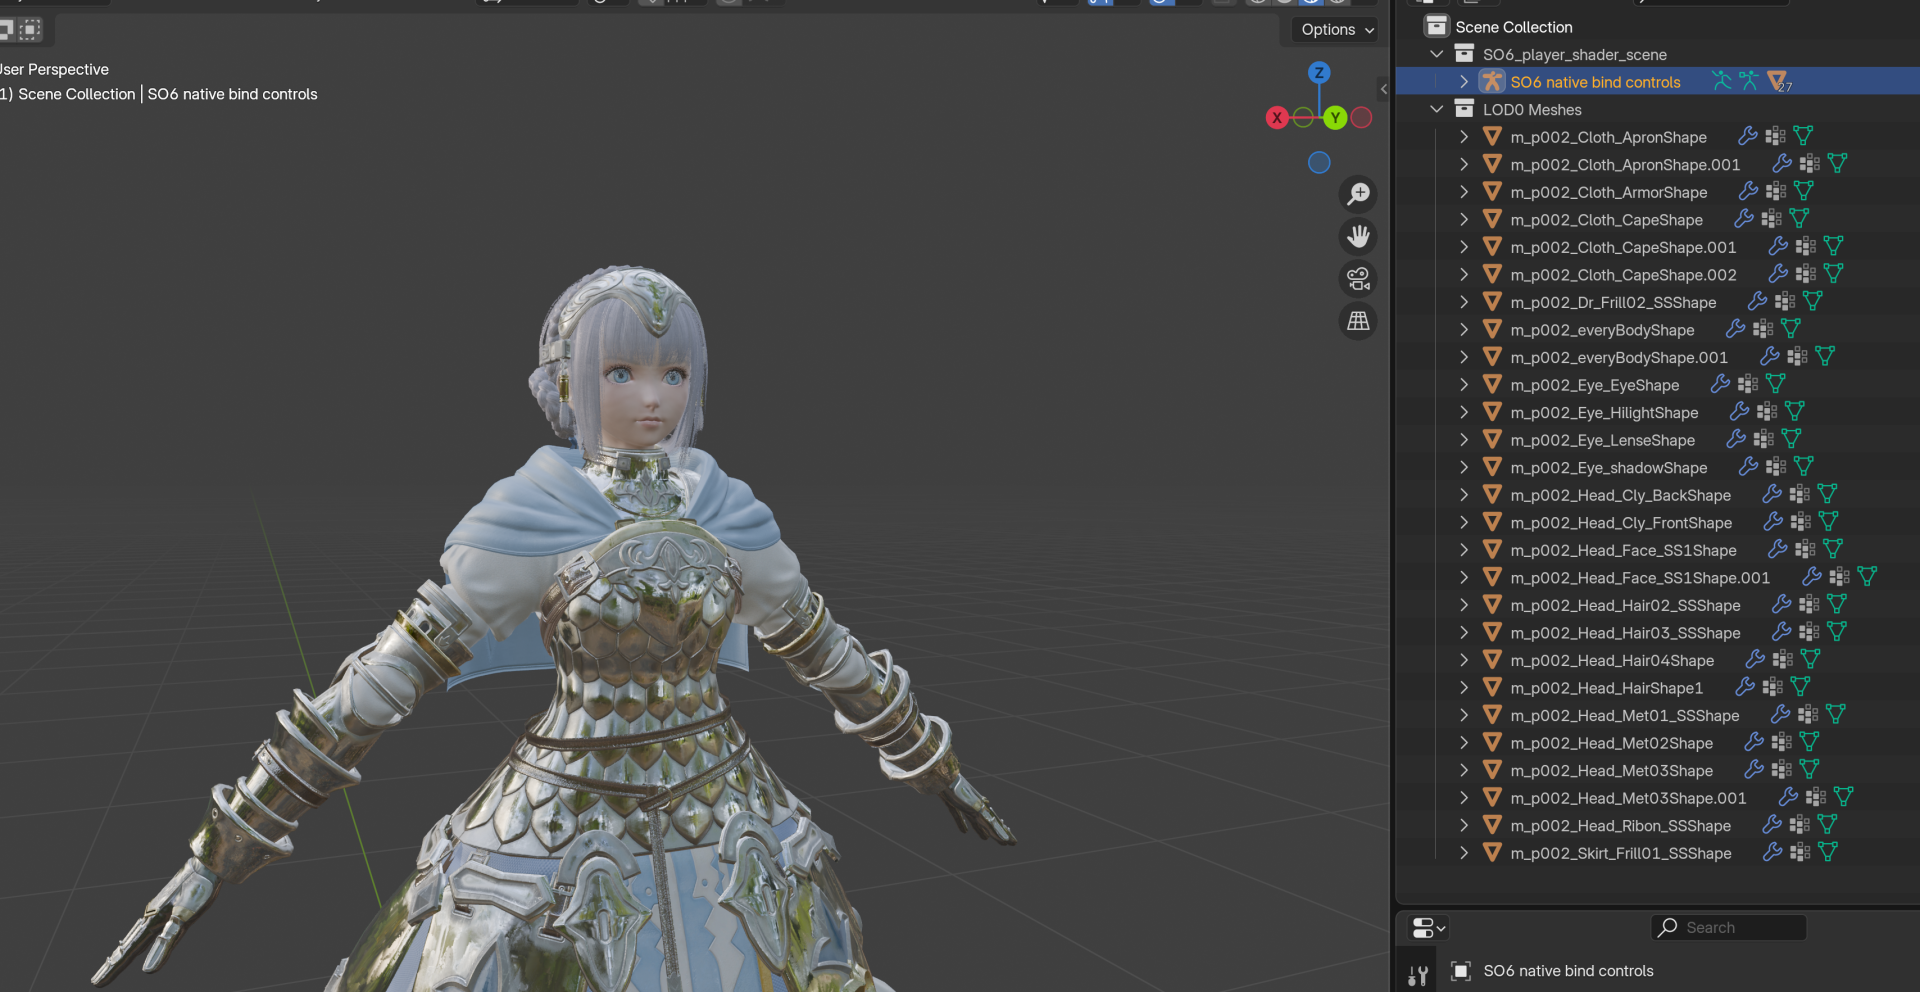The width and height of the screenshot is (1920, 992).
Task: Click the armature data icon in SO6 native bind controls row
Action: coord(1748,81)
